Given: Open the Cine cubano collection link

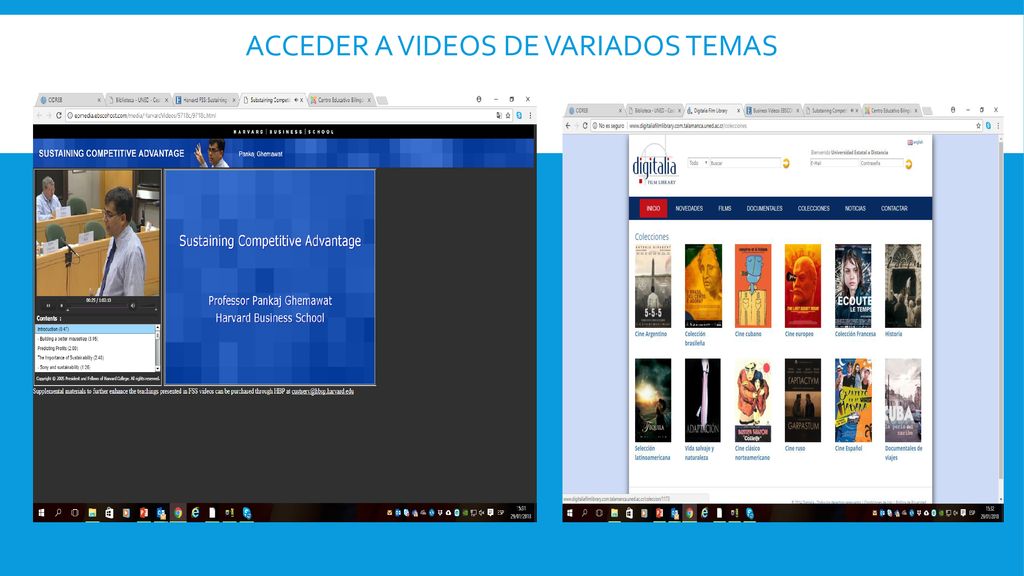Looking at the screenshot, I should pos(748,334).
